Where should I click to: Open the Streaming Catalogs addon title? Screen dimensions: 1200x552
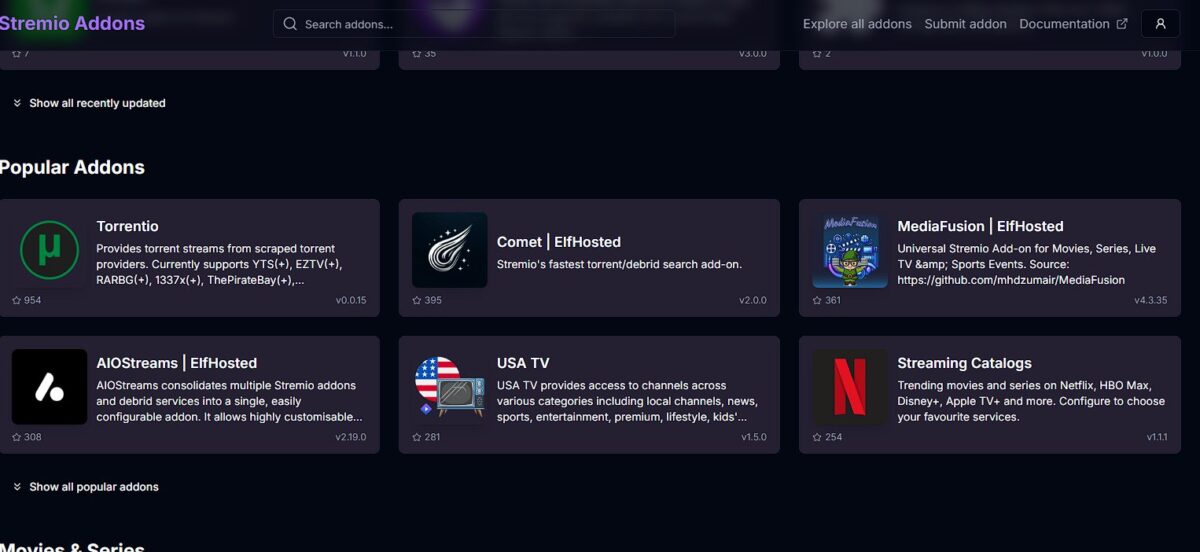[x=964, y=363]
